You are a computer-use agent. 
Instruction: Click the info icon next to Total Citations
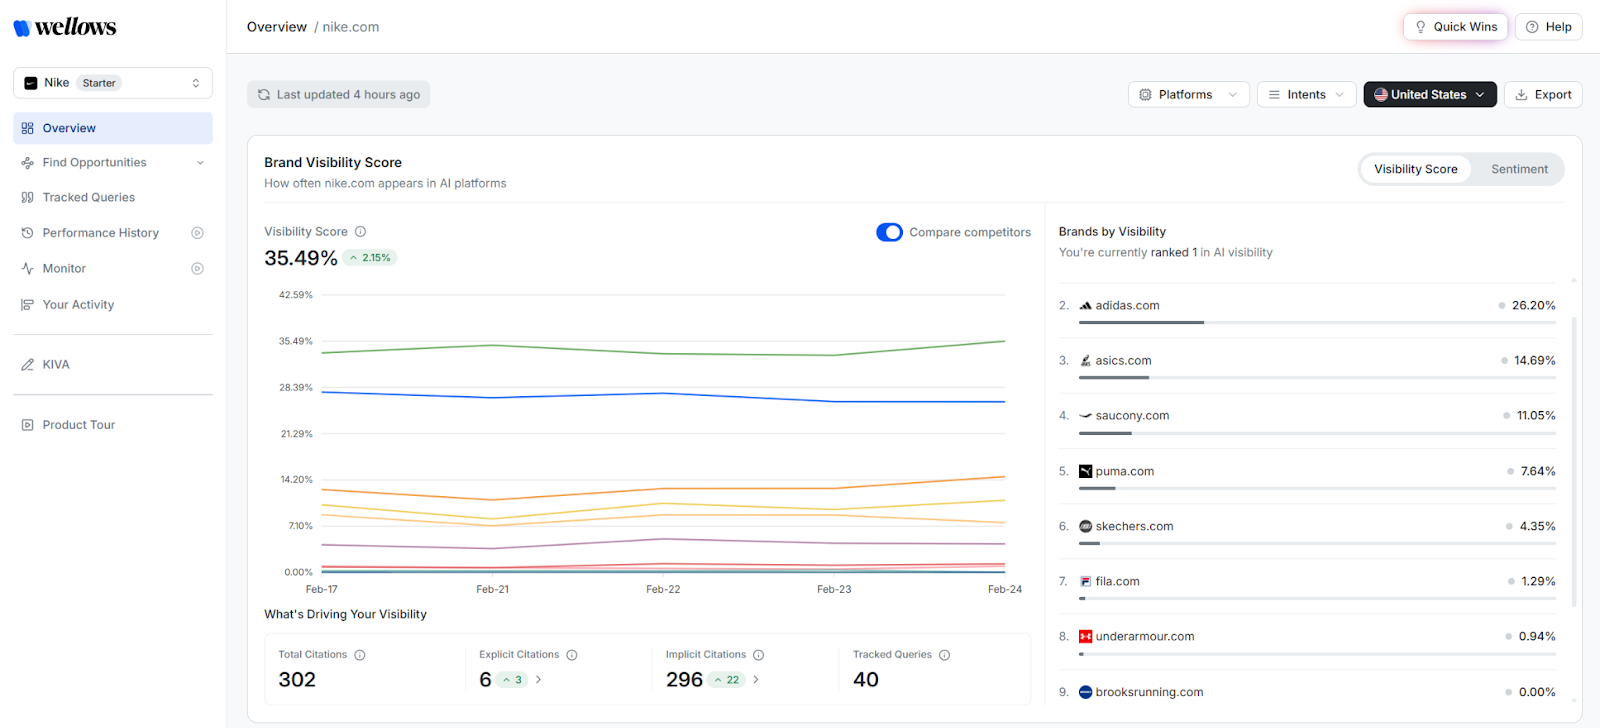point(360,655)
